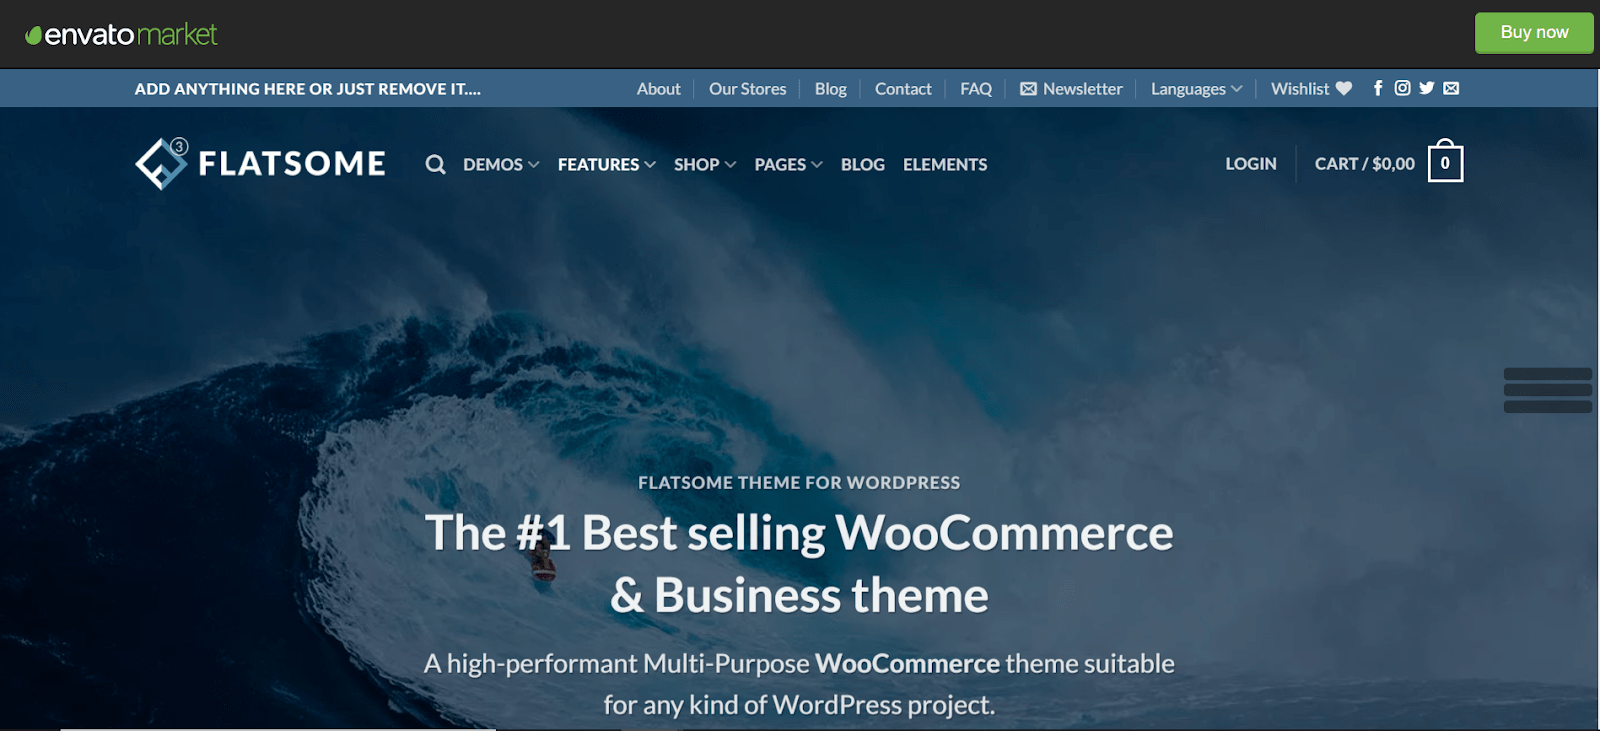This screenshot has width=1600, height=731.
Task: Open the top bar Blog link
Action: tap(830, 89)
